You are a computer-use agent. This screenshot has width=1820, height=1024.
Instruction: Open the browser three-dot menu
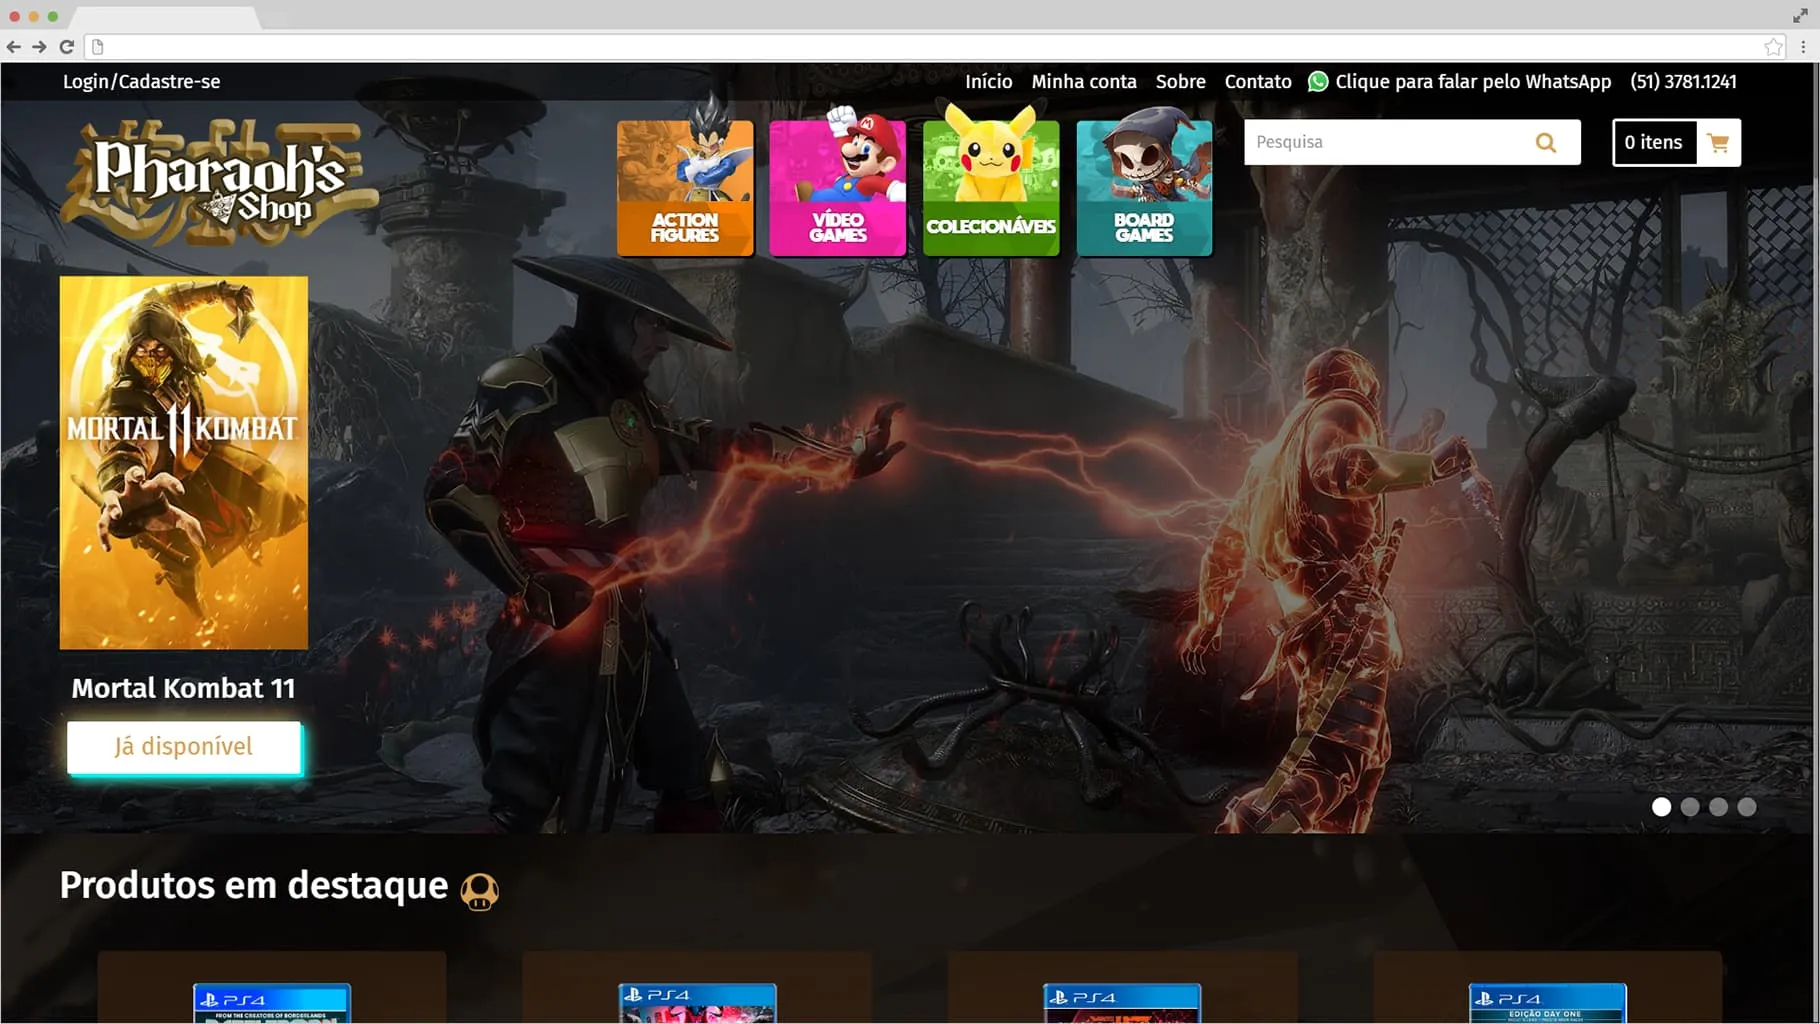[x=1803, y=47]
